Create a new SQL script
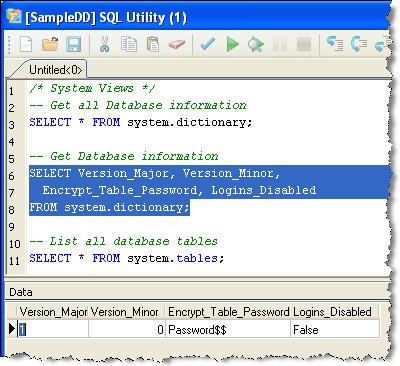 point(26,44)
